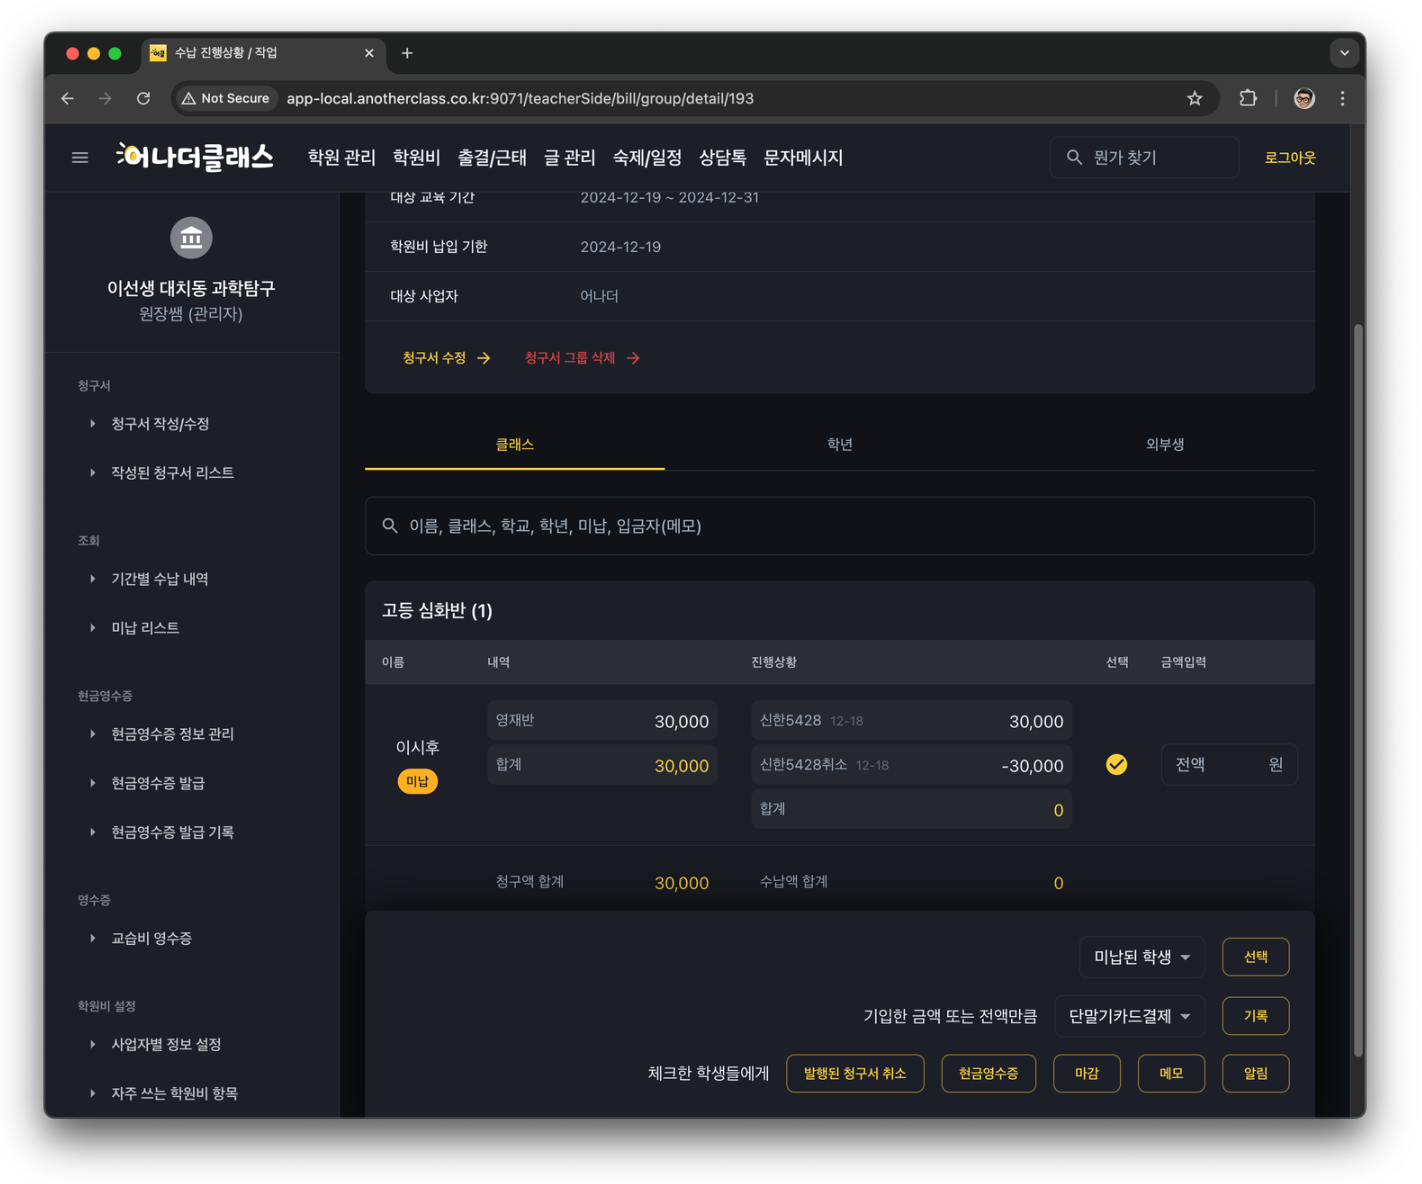Bookmark this page with the star icon
This screenshot has height=1184, width=1422.
click(x=1194, y=98)
